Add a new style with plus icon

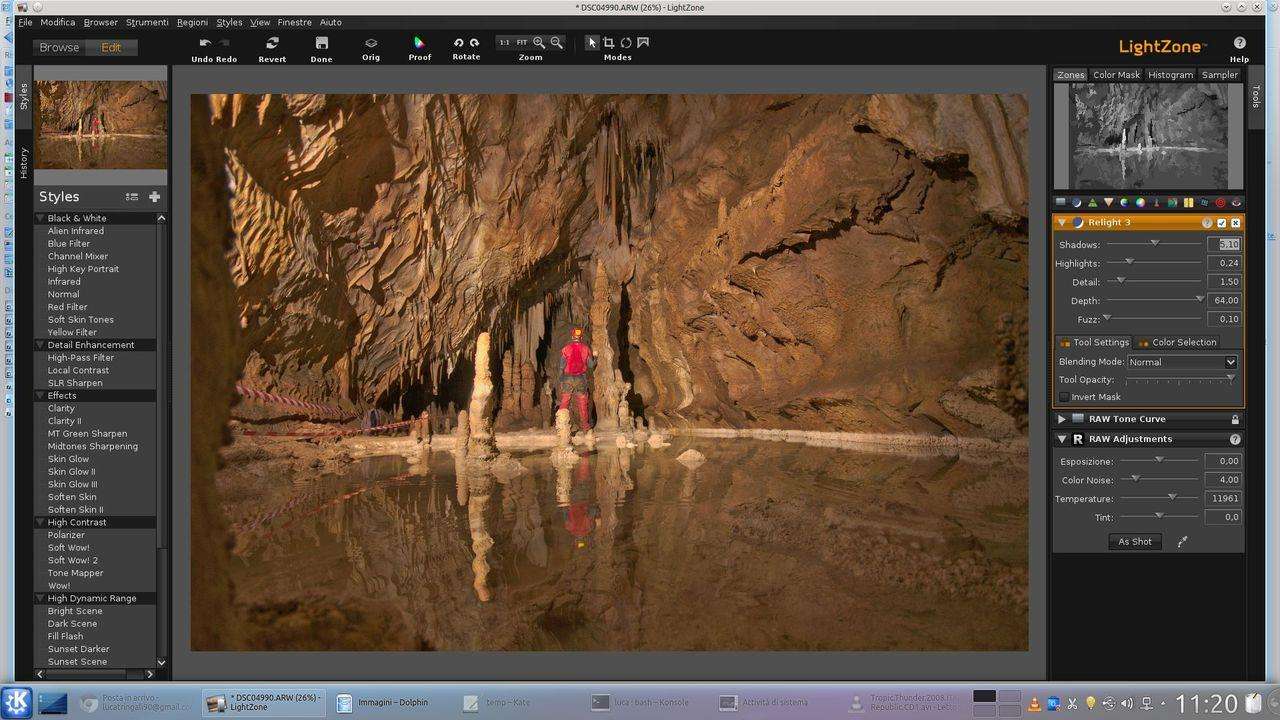click(154, 197)
